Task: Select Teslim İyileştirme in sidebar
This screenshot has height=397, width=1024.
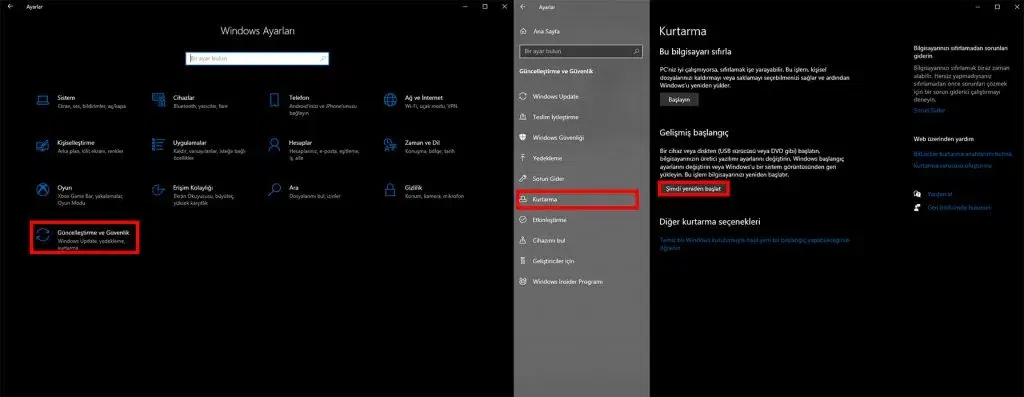Action: pyautogui.click(x=581, y=117)
